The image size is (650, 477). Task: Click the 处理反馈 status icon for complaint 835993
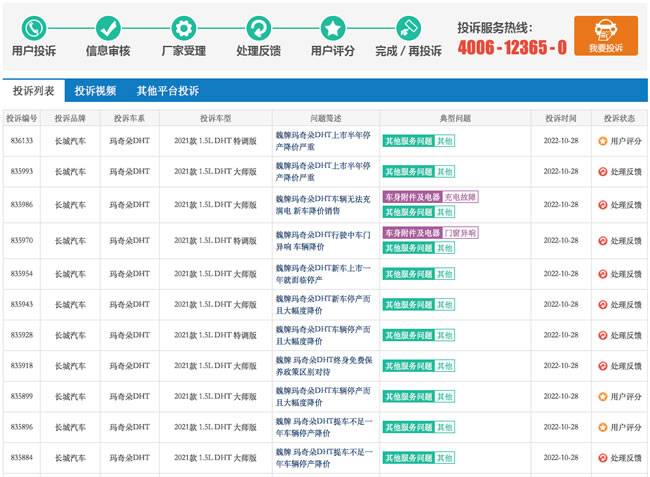pos(603,171)
